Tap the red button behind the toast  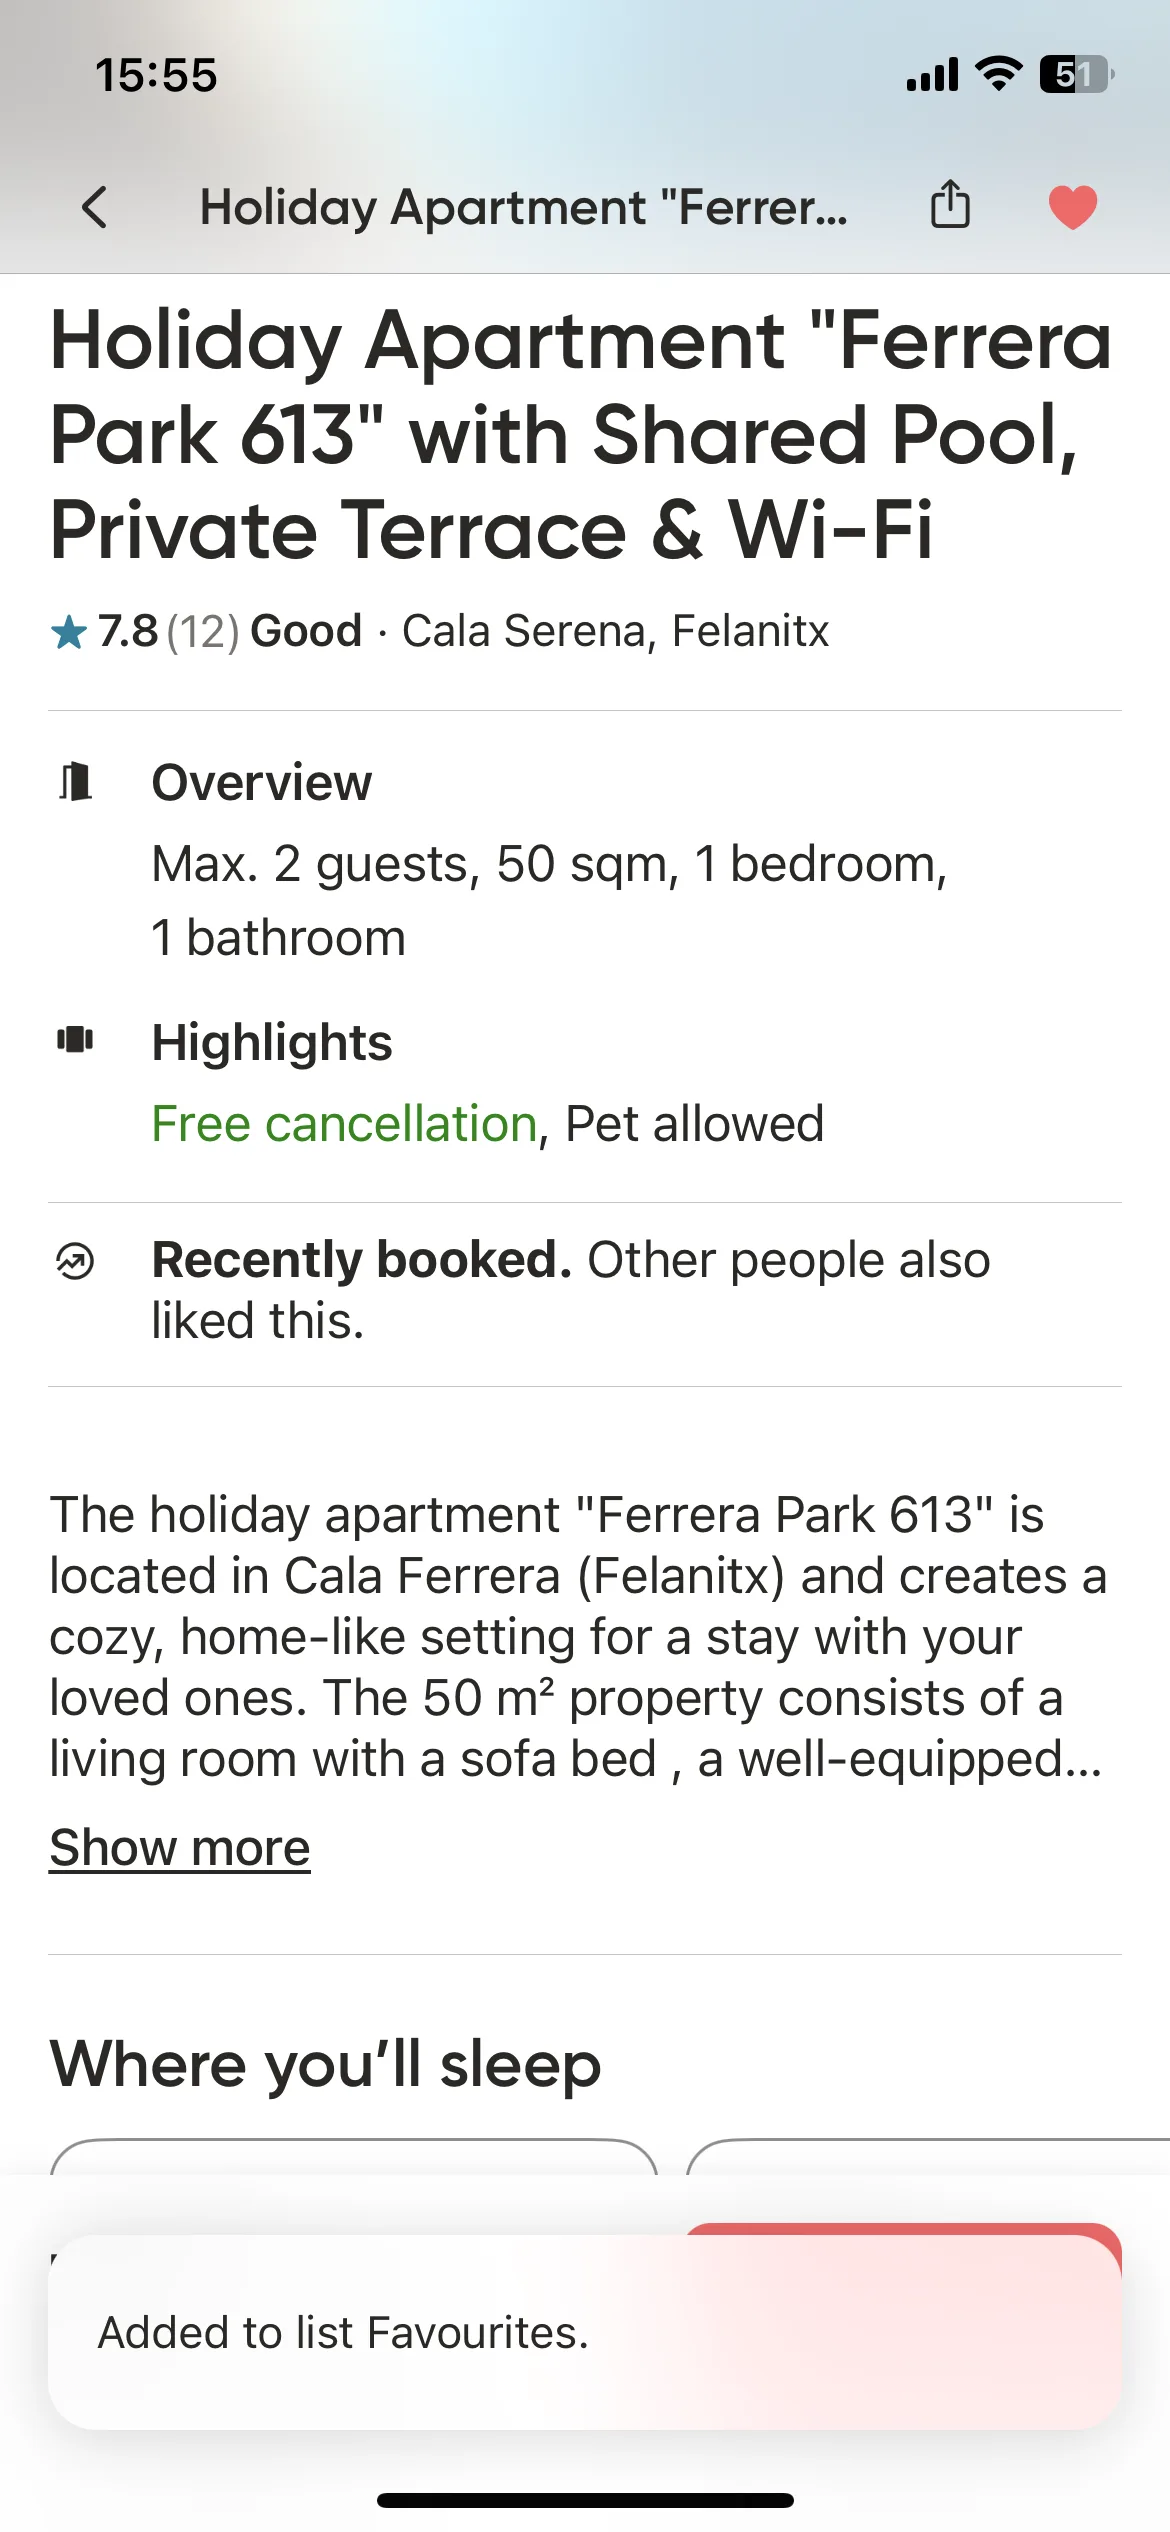coord(903,2231)
